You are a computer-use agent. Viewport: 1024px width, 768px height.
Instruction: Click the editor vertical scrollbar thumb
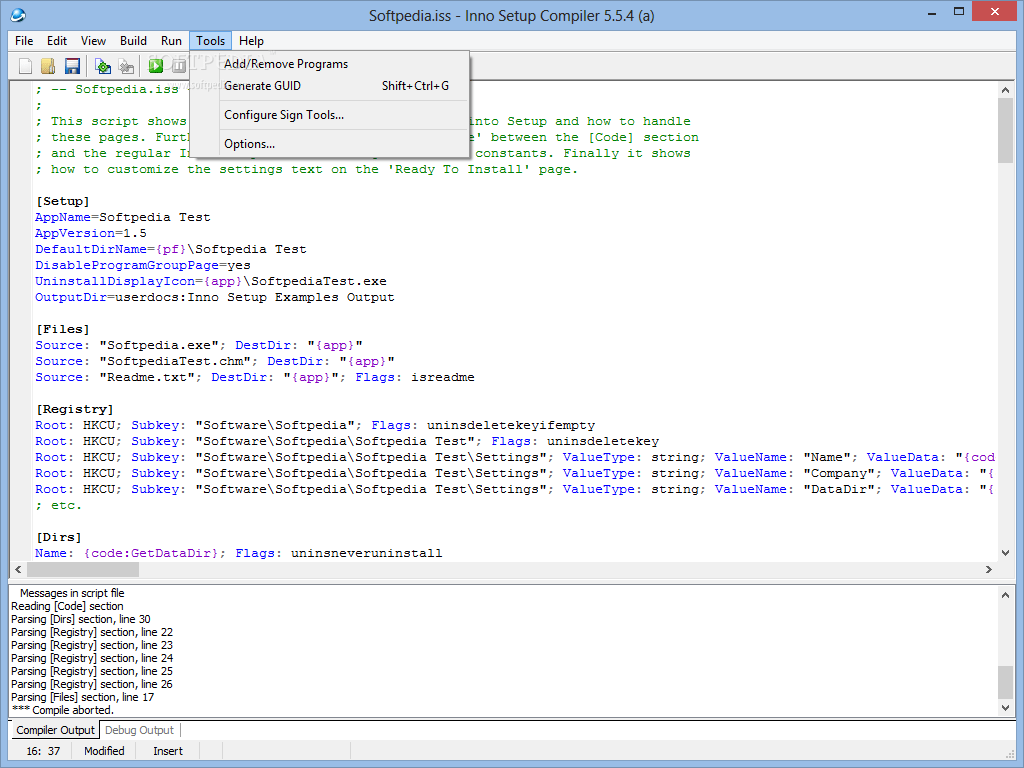point(1005,130)
